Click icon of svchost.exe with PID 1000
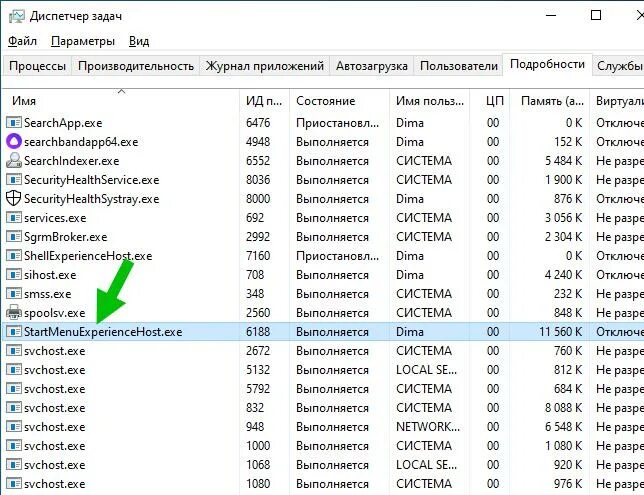644x495 pixels. 14,446
